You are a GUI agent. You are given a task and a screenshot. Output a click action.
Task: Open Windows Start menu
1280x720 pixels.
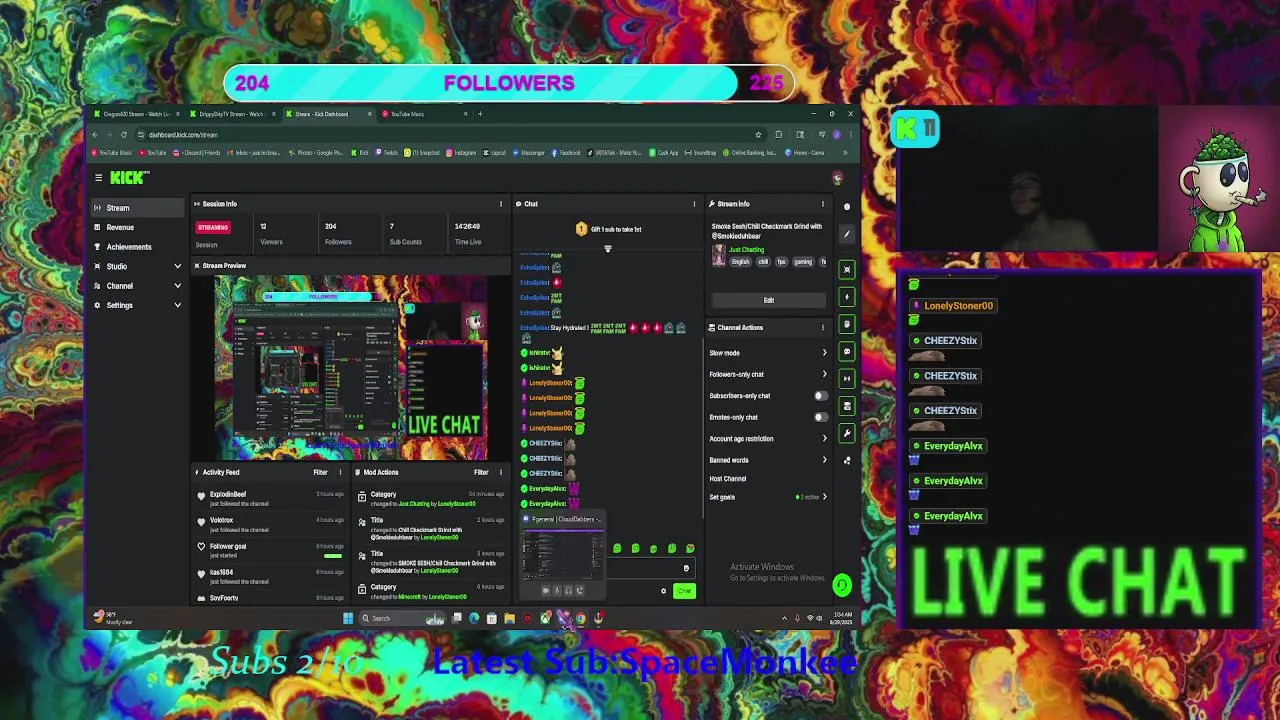pyautogui.click(x=348, y=618)
